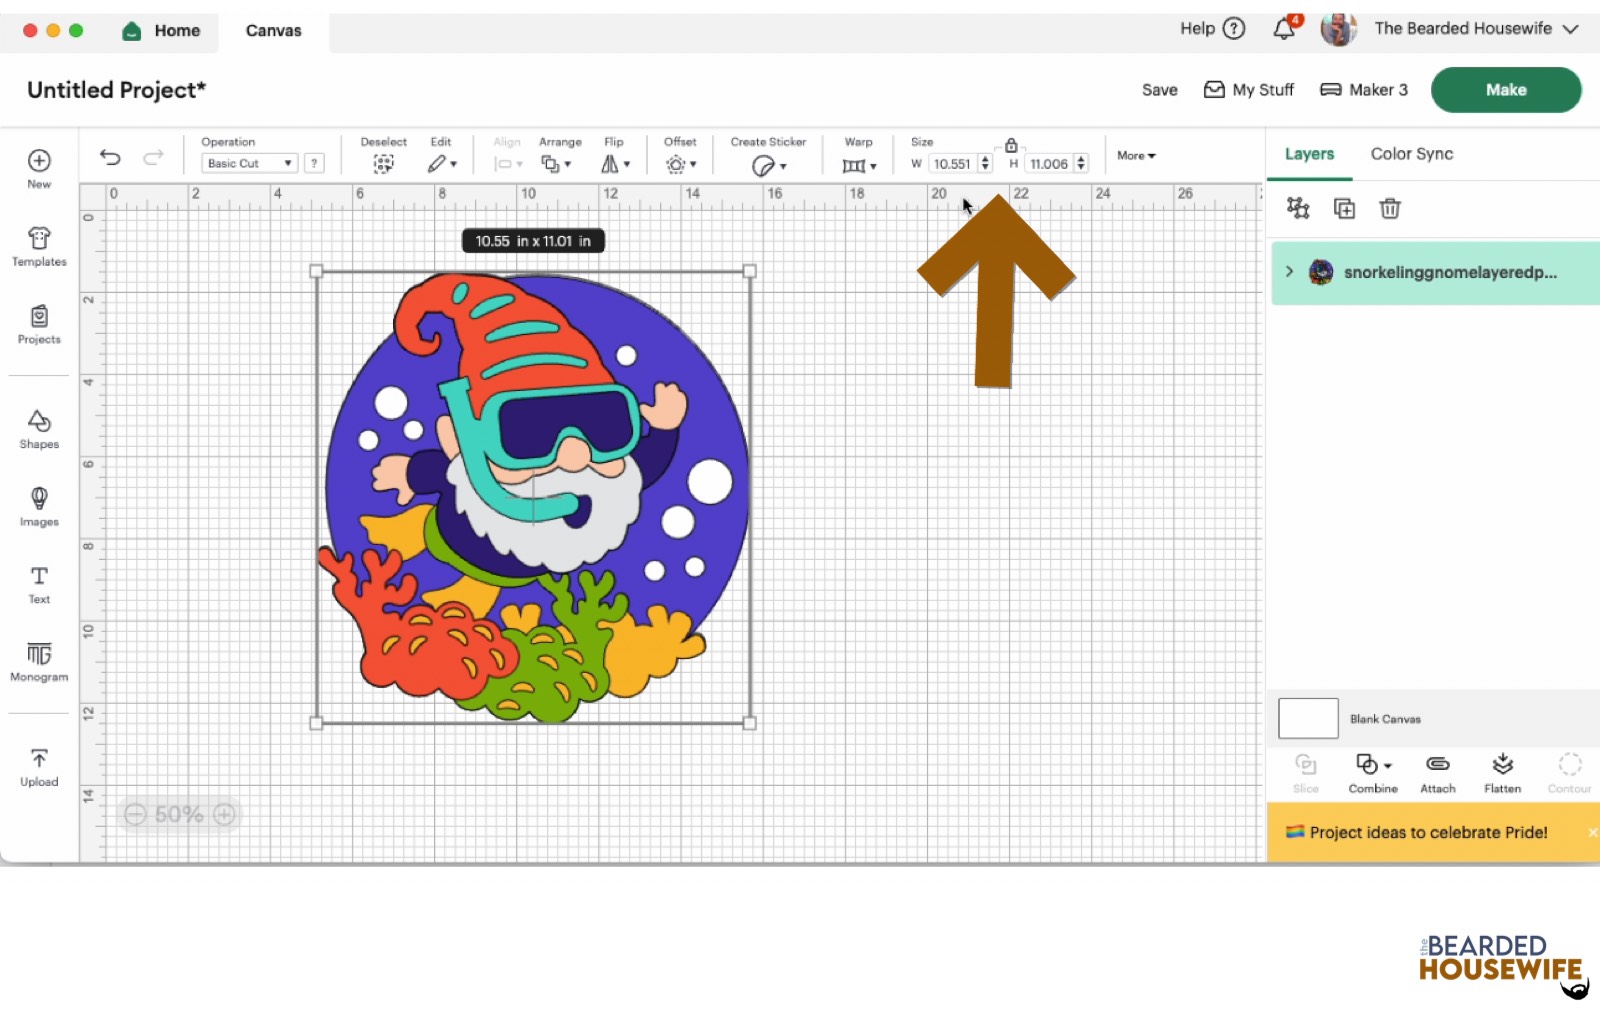
Task: Click the height stepper arrows
Action: click(1081, 164)
